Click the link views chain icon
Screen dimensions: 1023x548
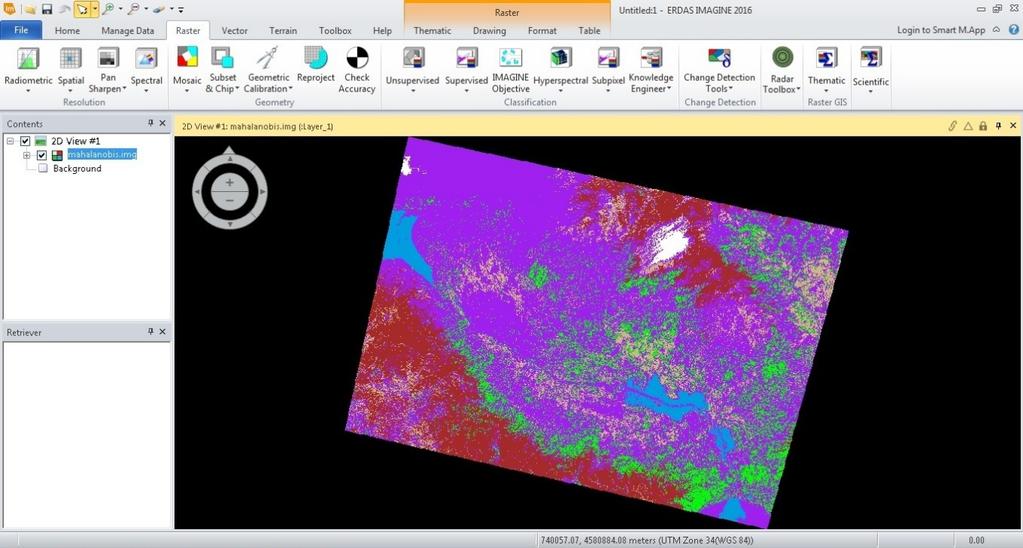point(953,126)
